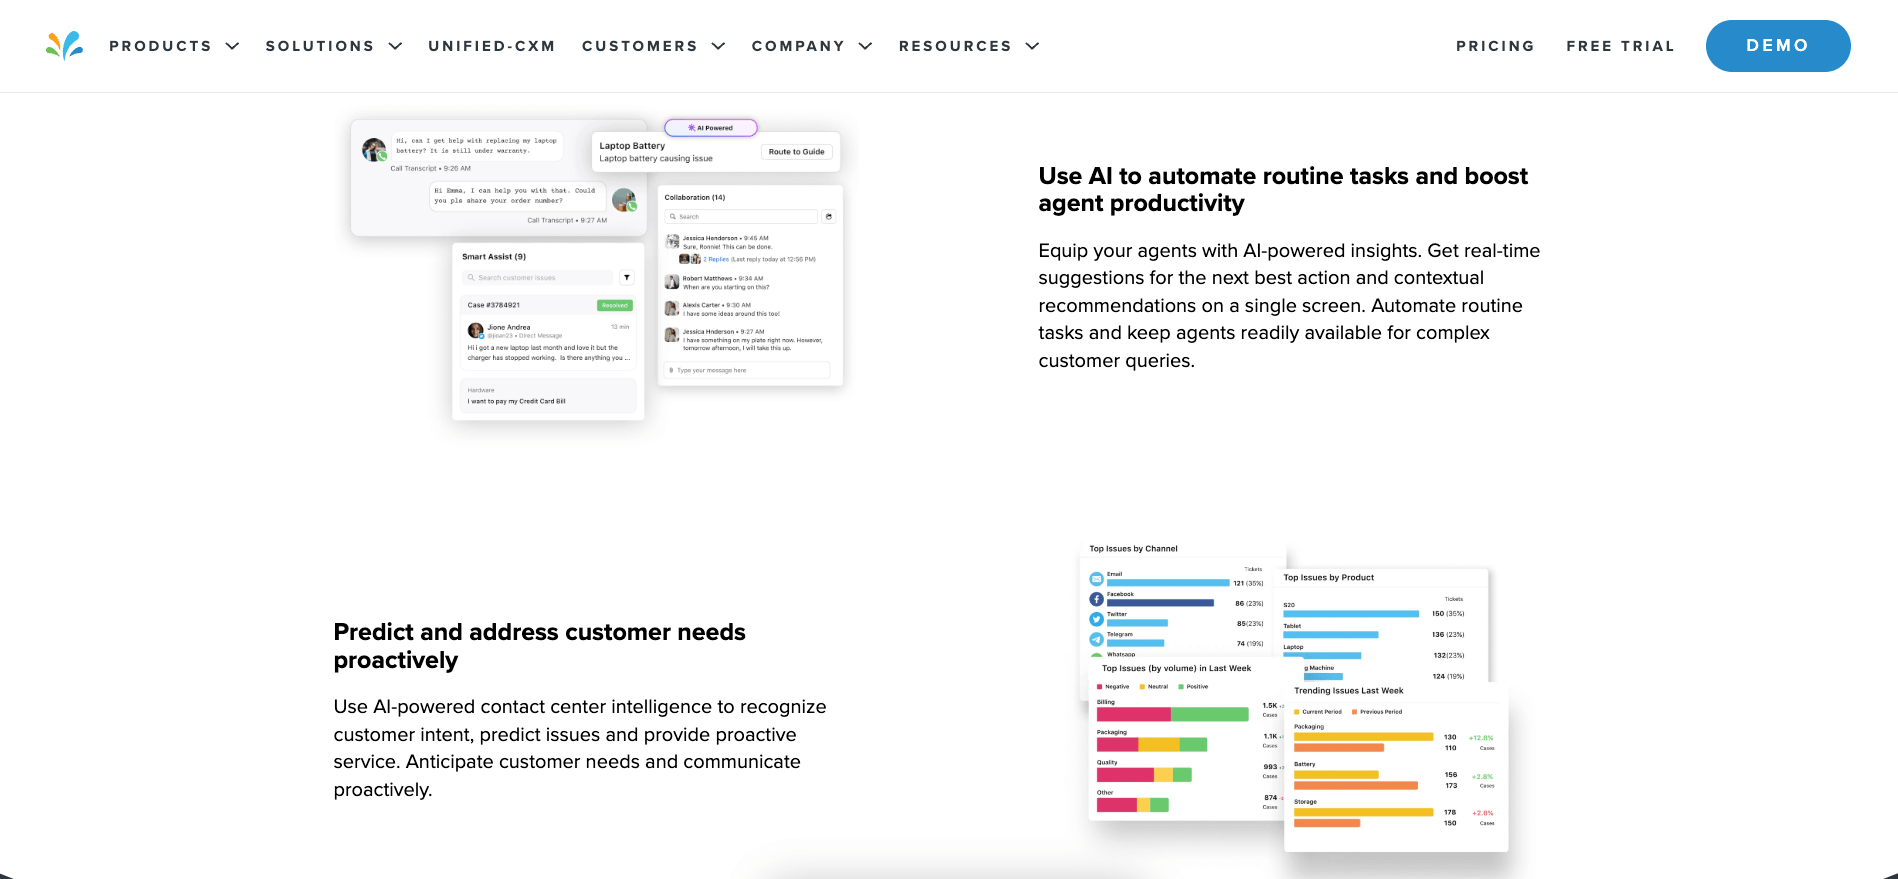1898x879 pixels.
Task: Click Alexis Carter's avatar
Action: tap(673, 308)
